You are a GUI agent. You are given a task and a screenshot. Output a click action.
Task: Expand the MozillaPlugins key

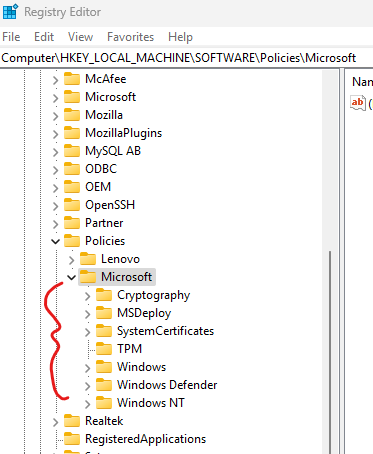click(55, 134)
